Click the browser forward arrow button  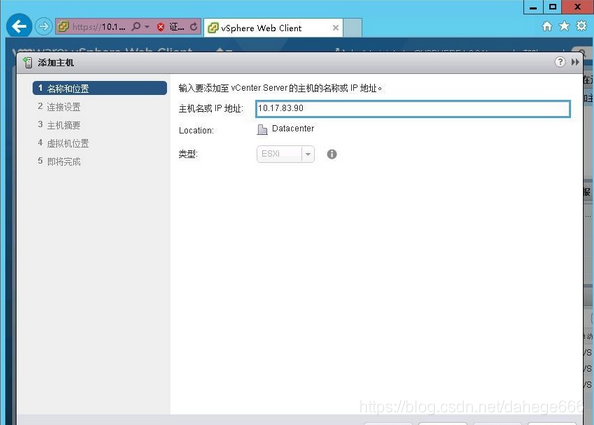coord(44,27)
